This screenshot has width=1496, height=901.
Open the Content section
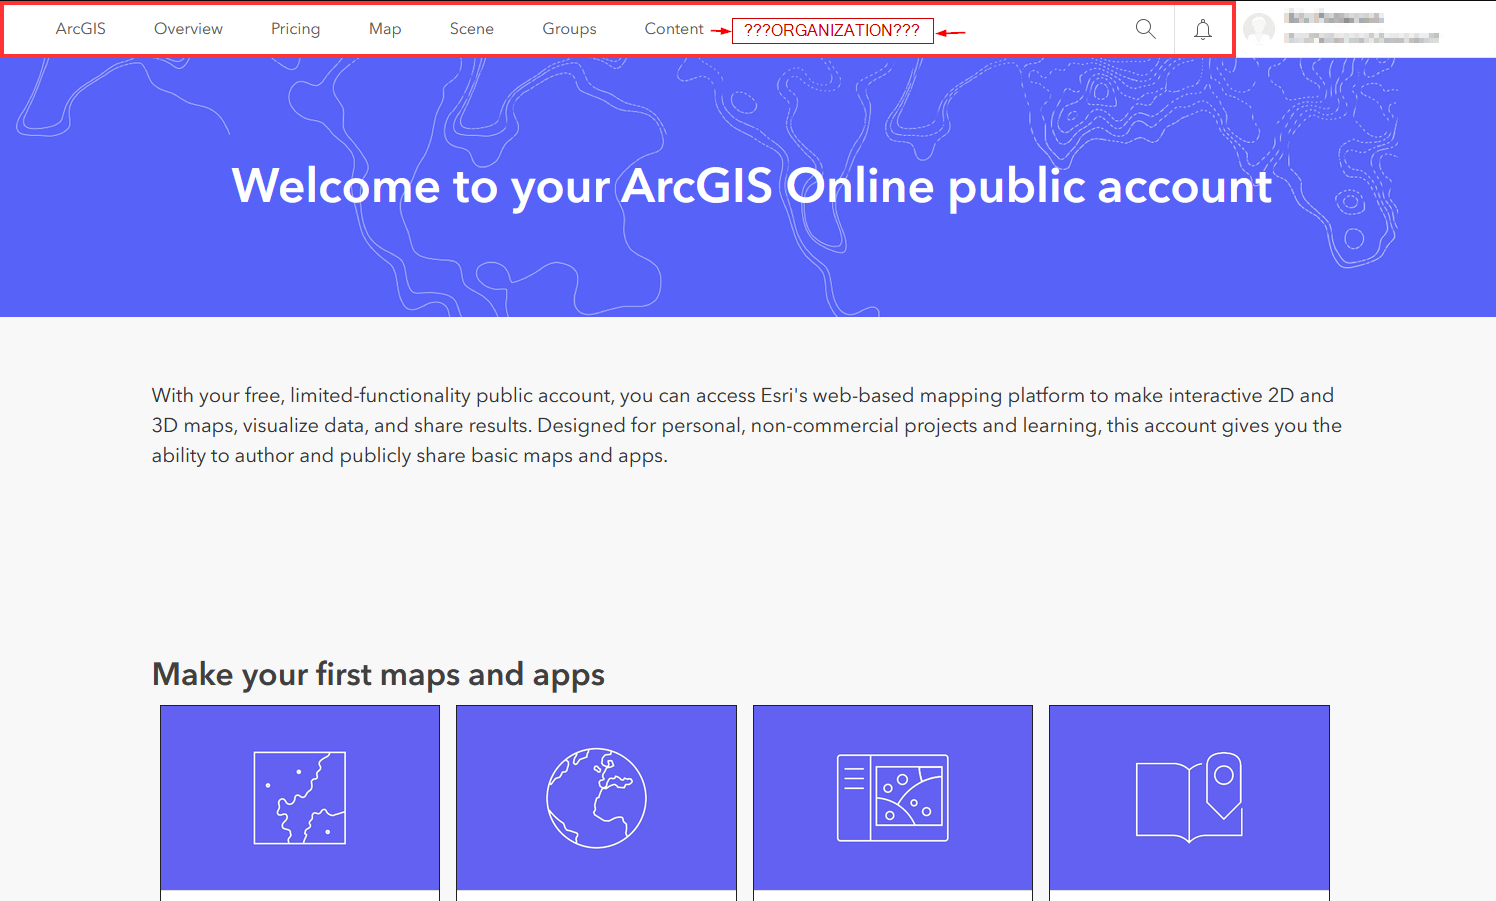(674, 29)
